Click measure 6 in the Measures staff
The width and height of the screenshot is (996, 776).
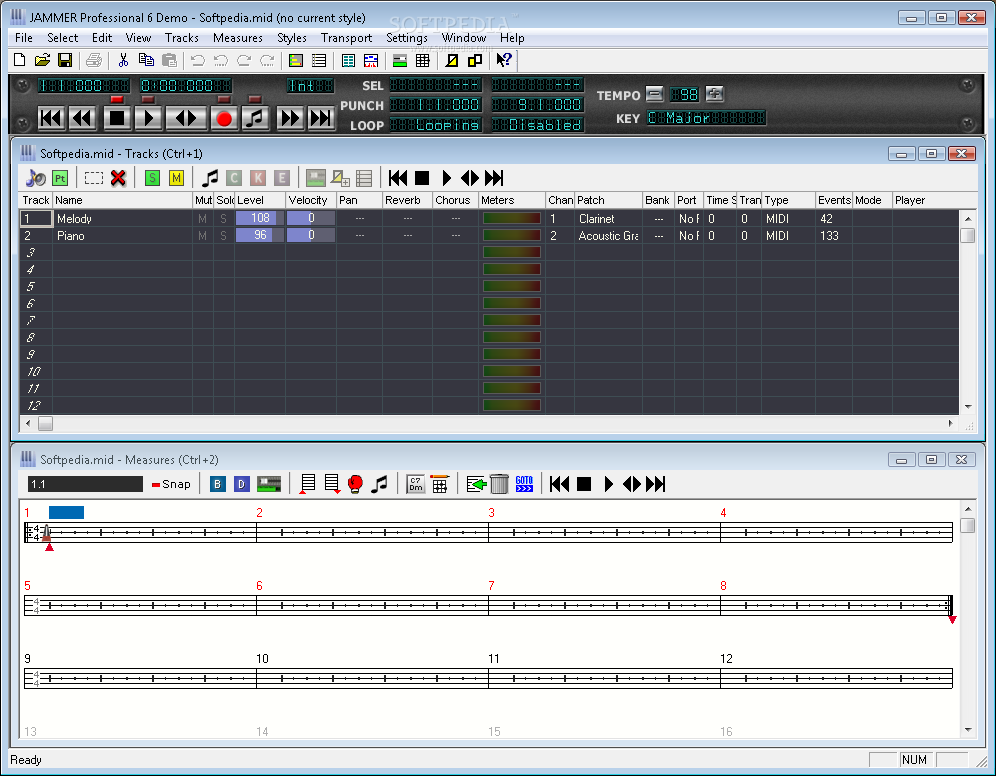coord(372,605)
